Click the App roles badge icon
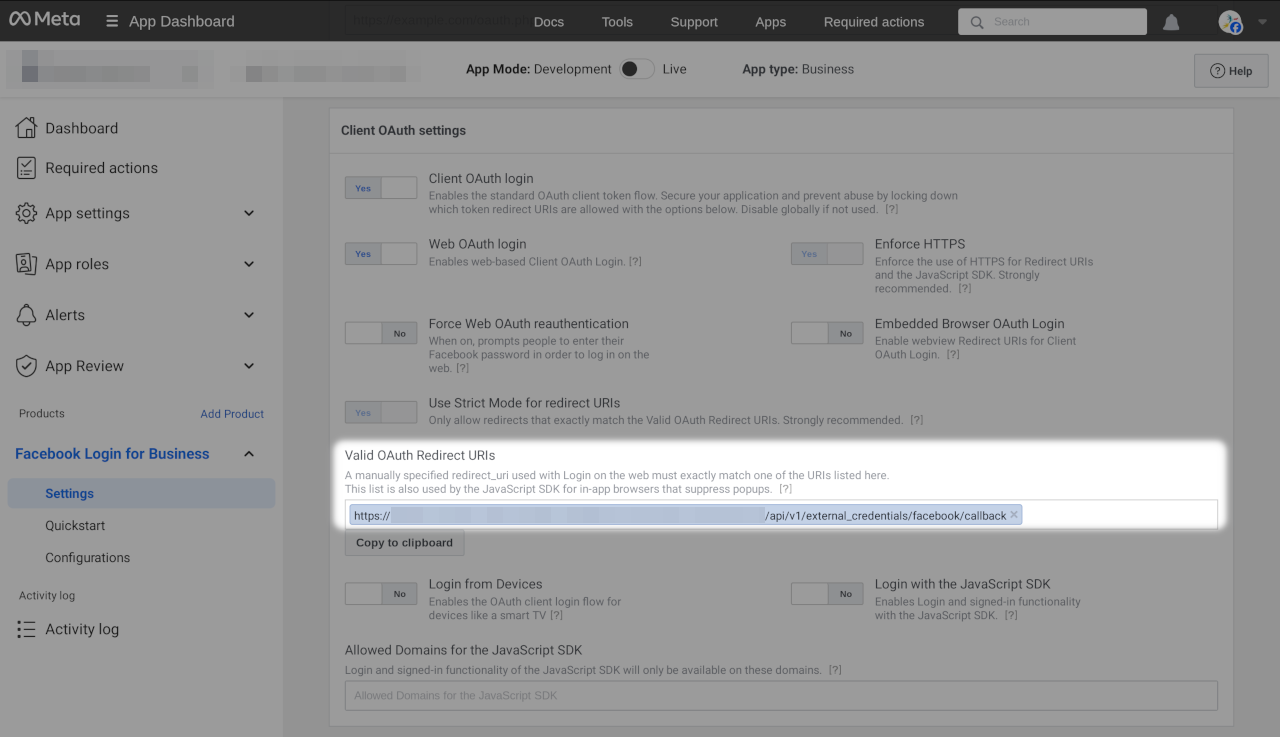 [x=26, y=264]
